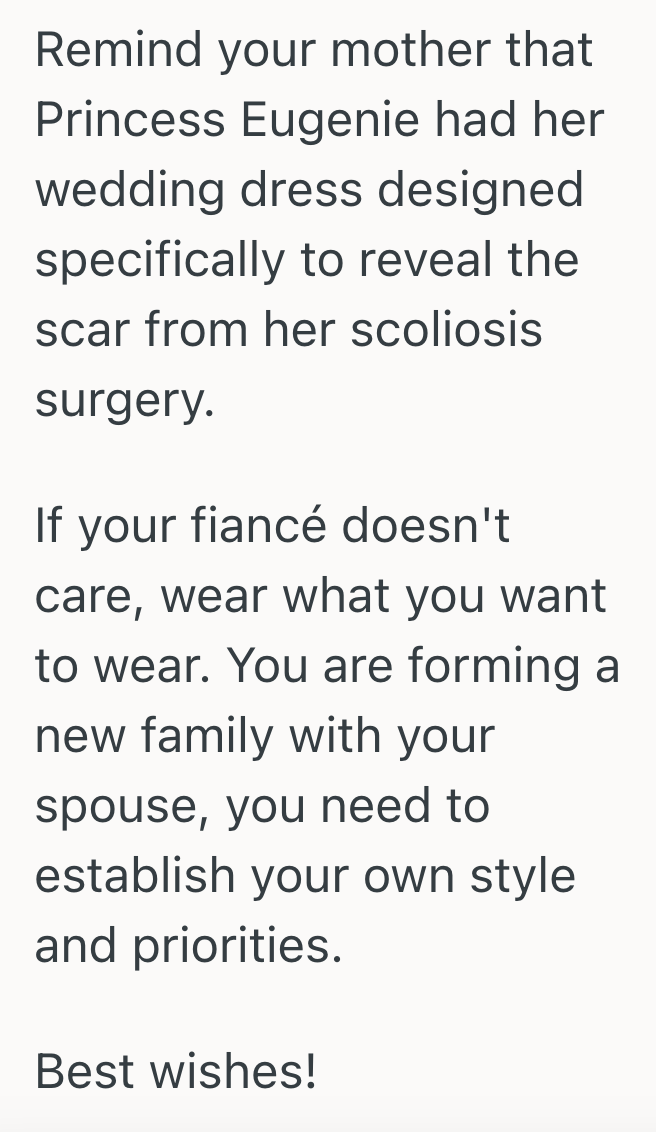656x1132 pixels.
Task: Select the word "Princess"
Action: click(130, 120)
